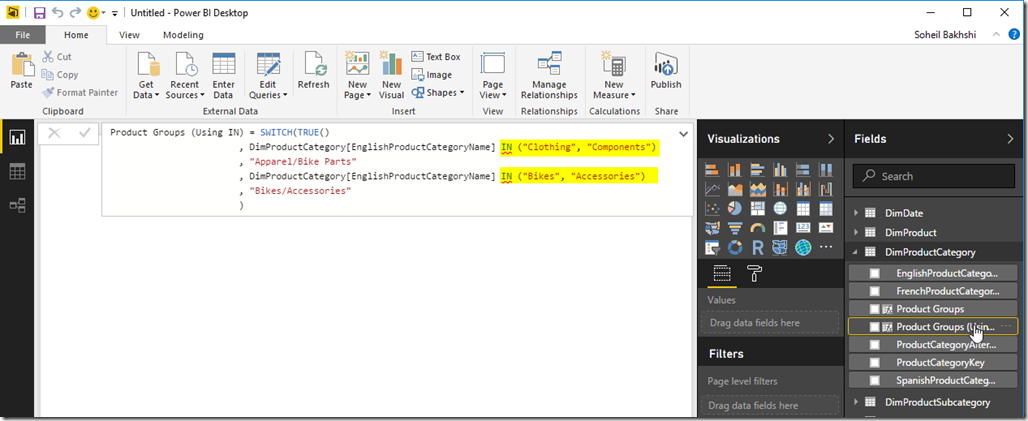Select the waterfall chart visual
This screenshot has height=421, width=1028.
[x=826, y=190]
